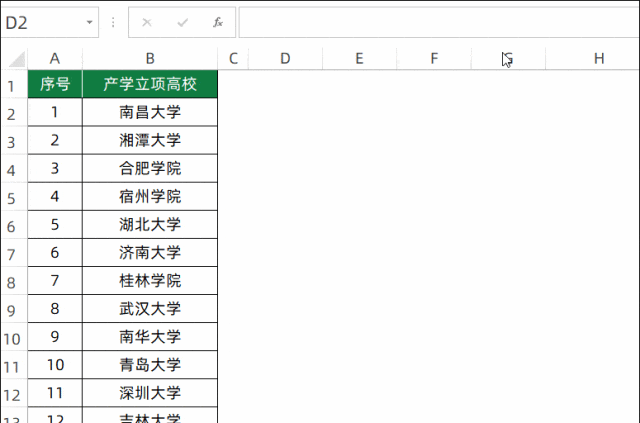Image resolution: width=640 pixels, height=423 pixels.
Task: Click serial number cell next to 南华大学
Action: coord(55,336)
